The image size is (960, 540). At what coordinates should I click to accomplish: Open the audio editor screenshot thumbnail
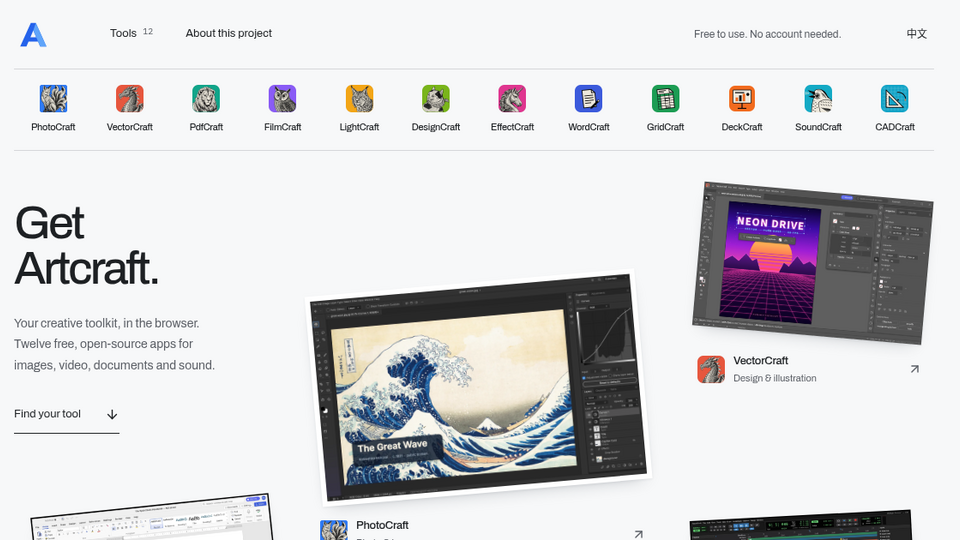coord(801,525)
